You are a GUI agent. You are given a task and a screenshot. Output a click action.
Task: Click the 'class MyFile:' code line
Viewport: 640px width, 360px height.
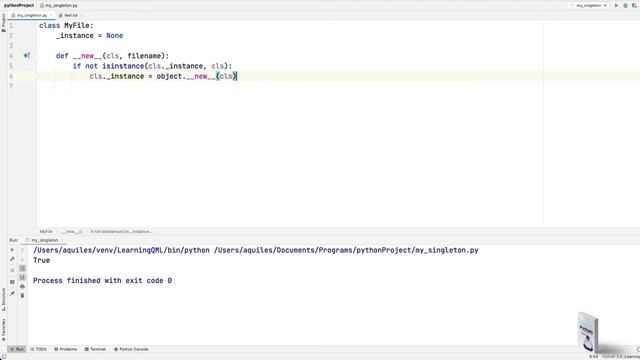click(66, 25)
